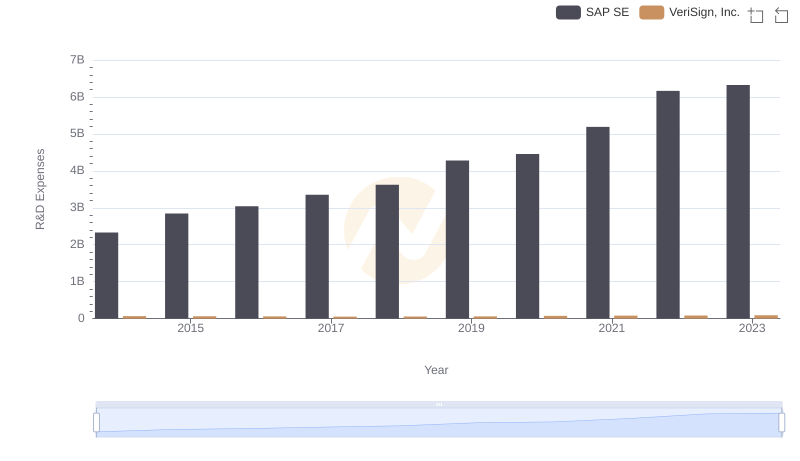The image size is (800, 461).
Task: Click the 0 y-axis label
Action: [81, 318]
